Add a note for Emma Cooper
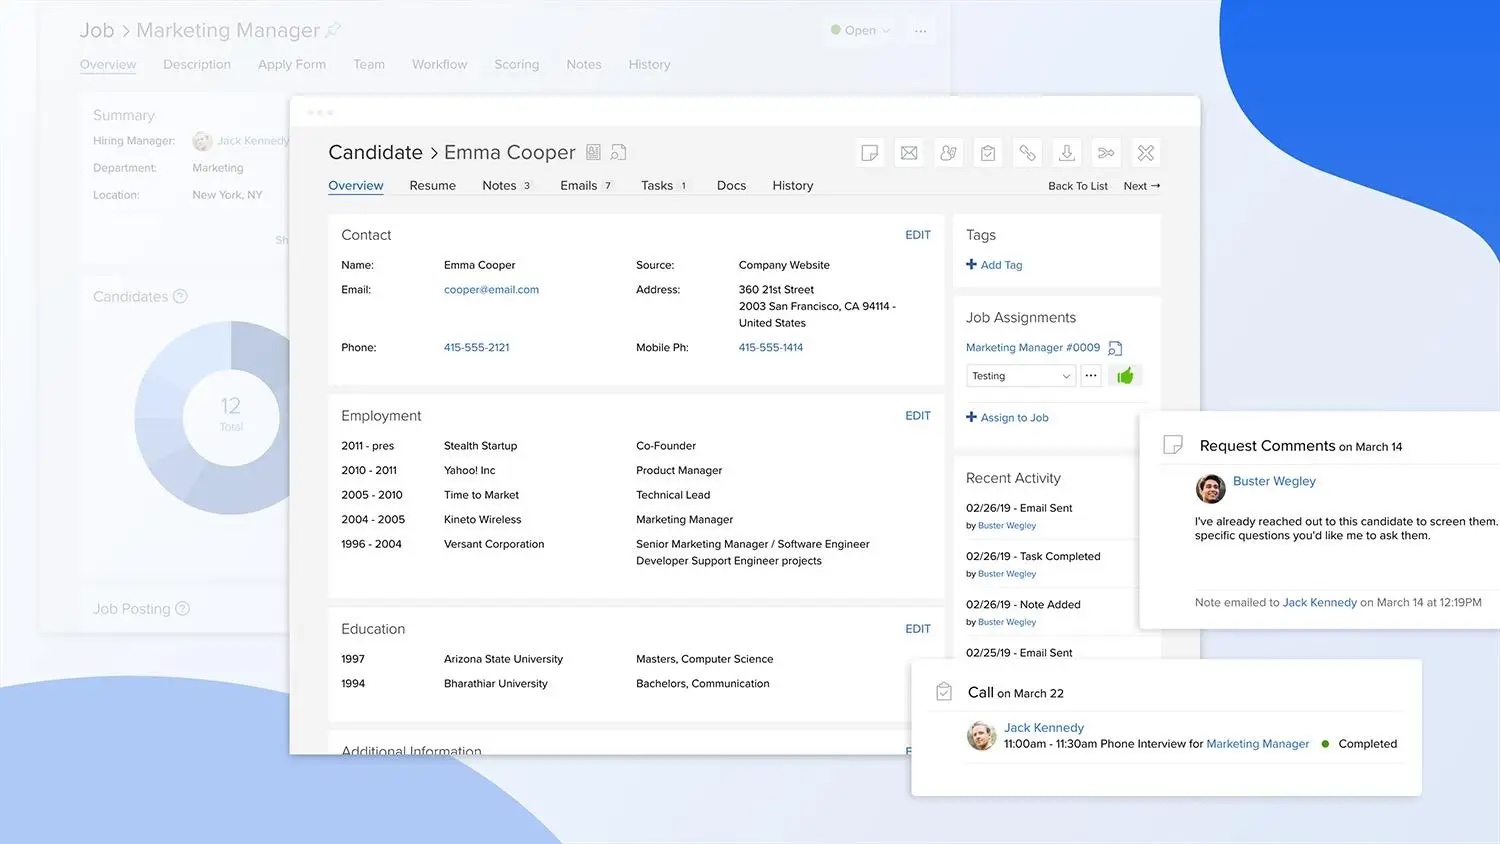 coord(869,152)
